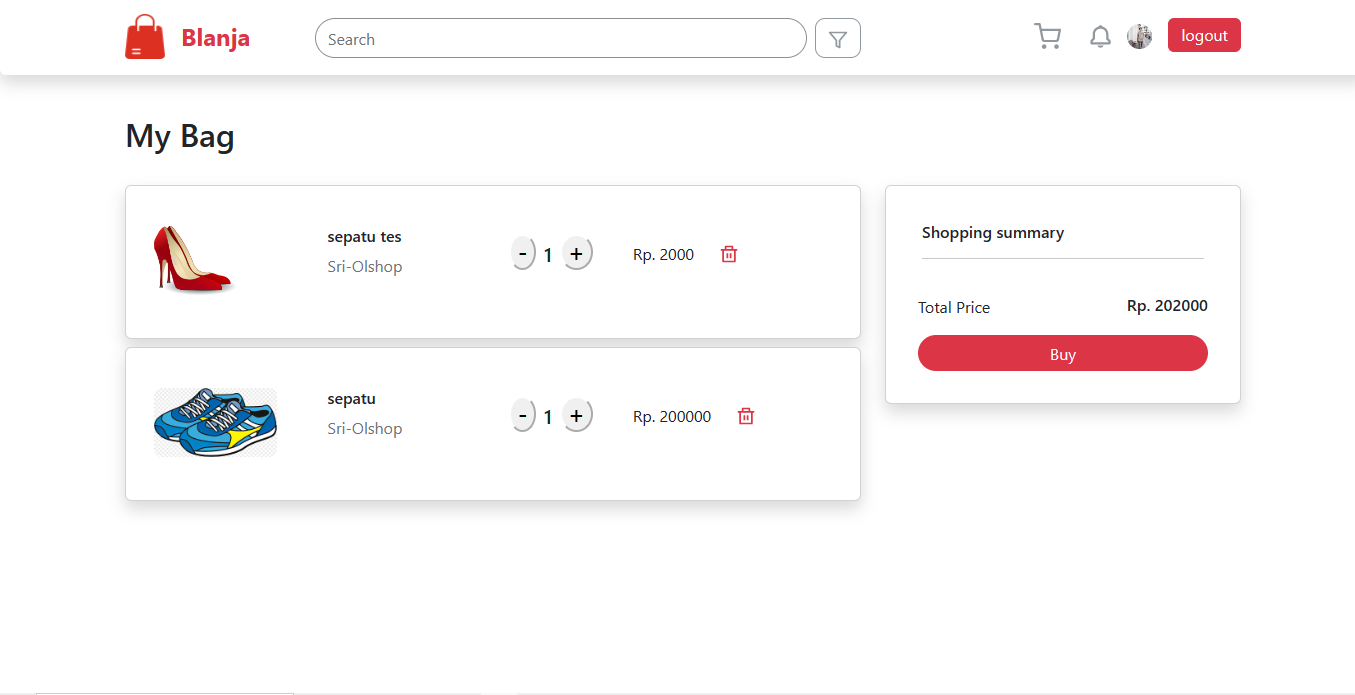
Task: Click the notification bell icon
Action: pyautogui.click(x=1100, y=36)
